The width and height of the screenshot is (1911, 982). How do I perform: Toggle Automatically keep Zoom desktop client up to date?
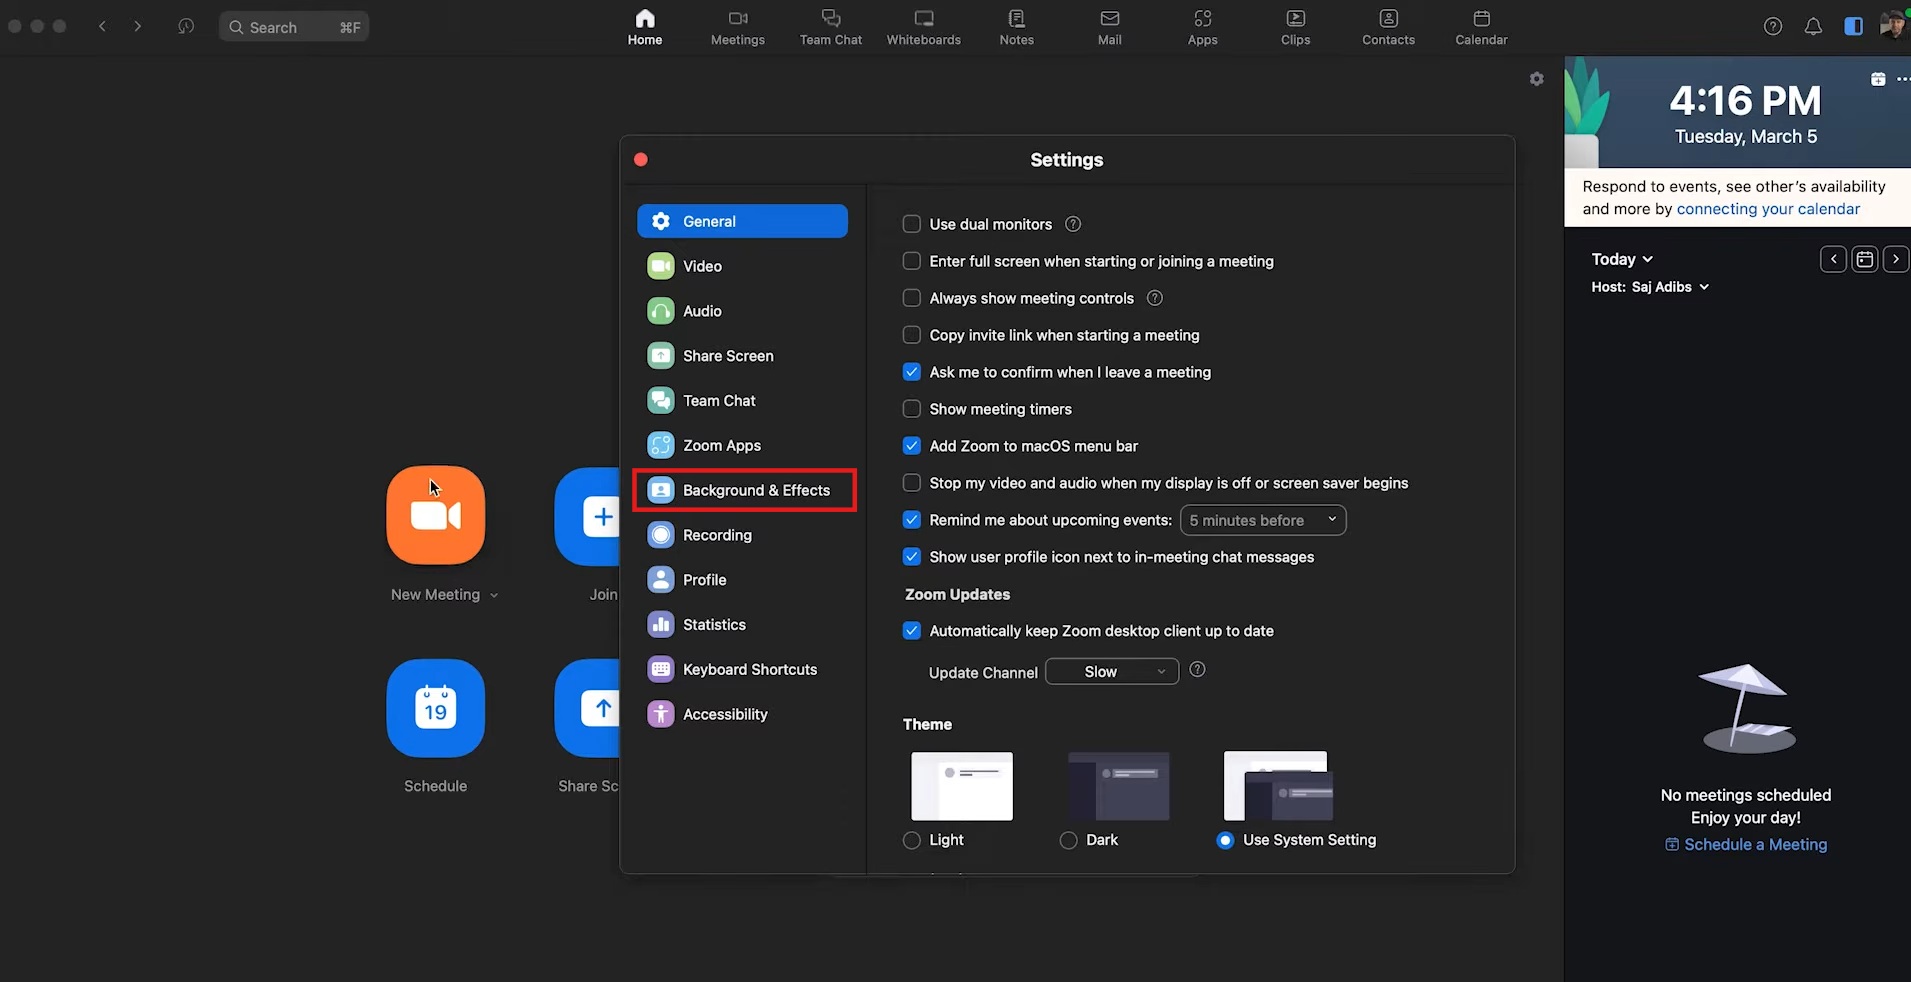pos(911,631)
